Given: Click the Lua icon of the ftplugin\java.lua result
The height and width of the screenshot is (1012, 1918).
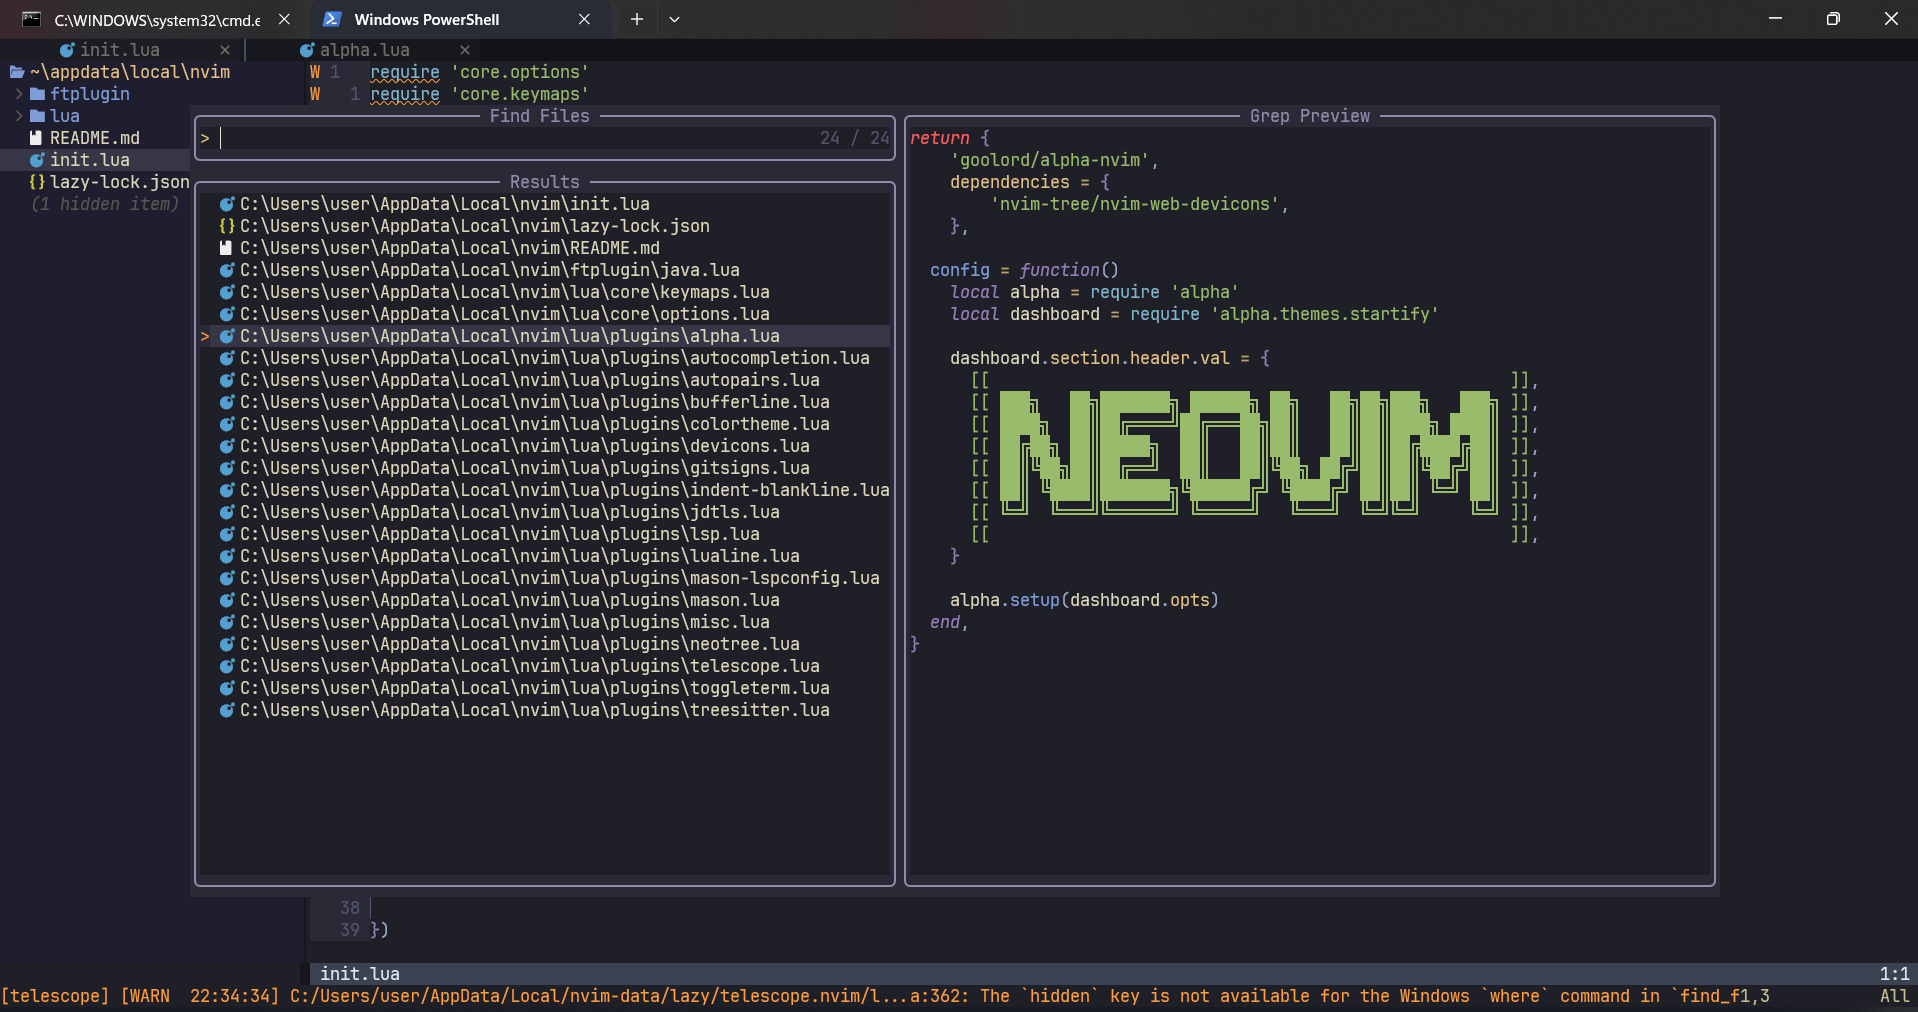Looking at the screenshot, I should click(227, 270).
